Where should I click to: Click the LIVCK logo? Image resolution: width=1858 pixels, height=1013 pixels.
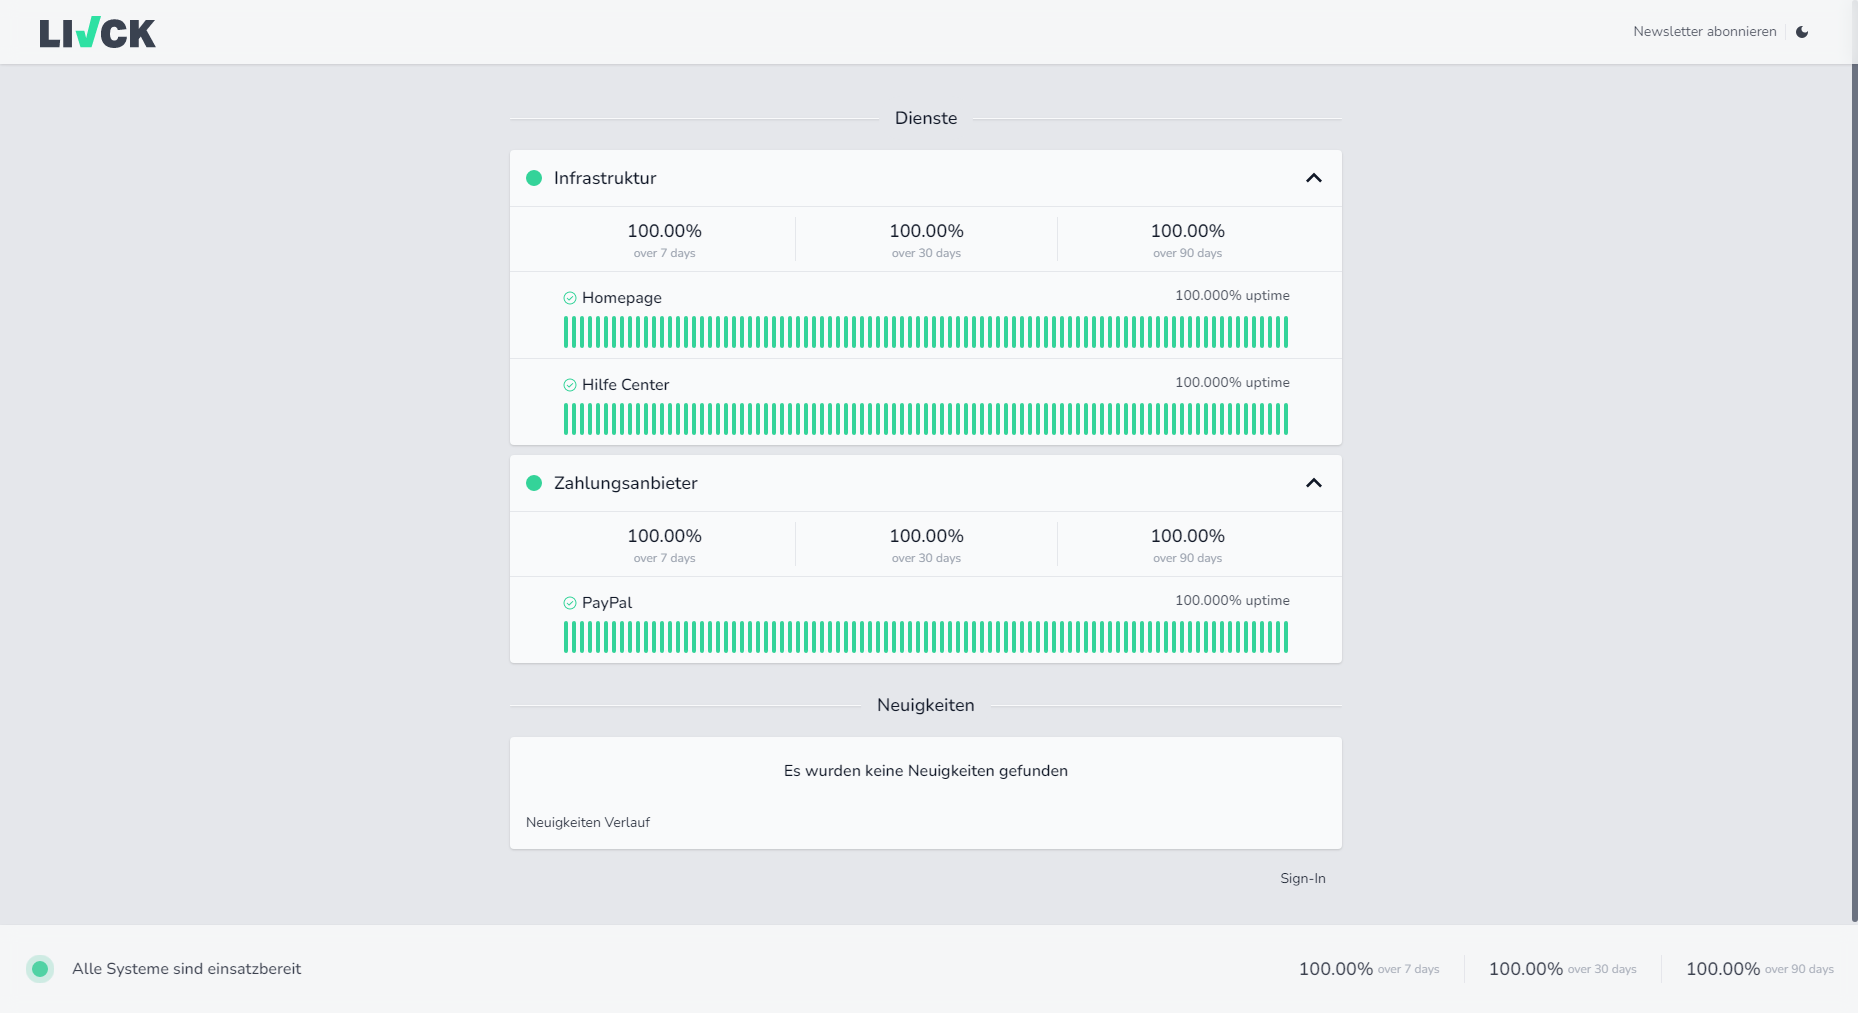tap(97, 33)
